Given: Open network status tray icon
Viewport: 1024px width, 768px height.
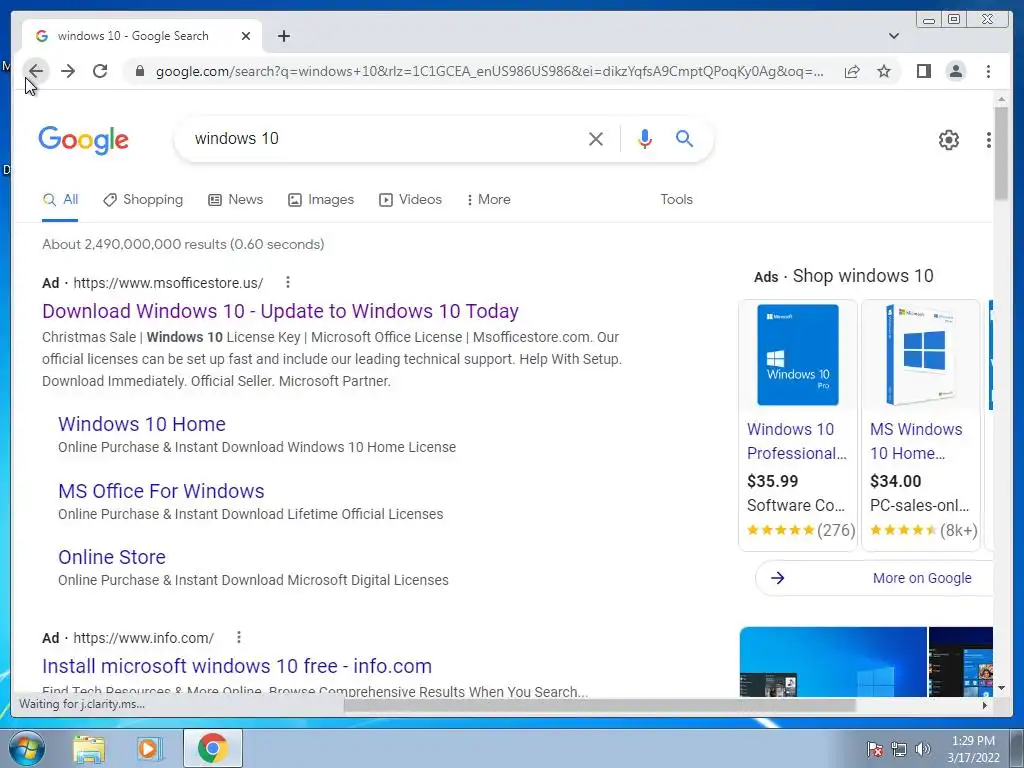Looking at the screenshot, I should (x=899, y=749).
